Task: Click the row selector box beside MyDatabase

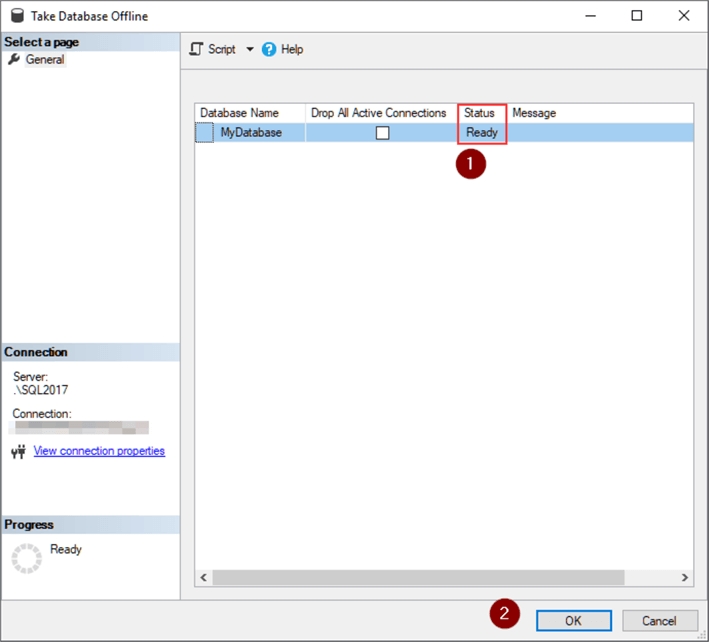Action: pyautogui.click(x=204, y=133)
